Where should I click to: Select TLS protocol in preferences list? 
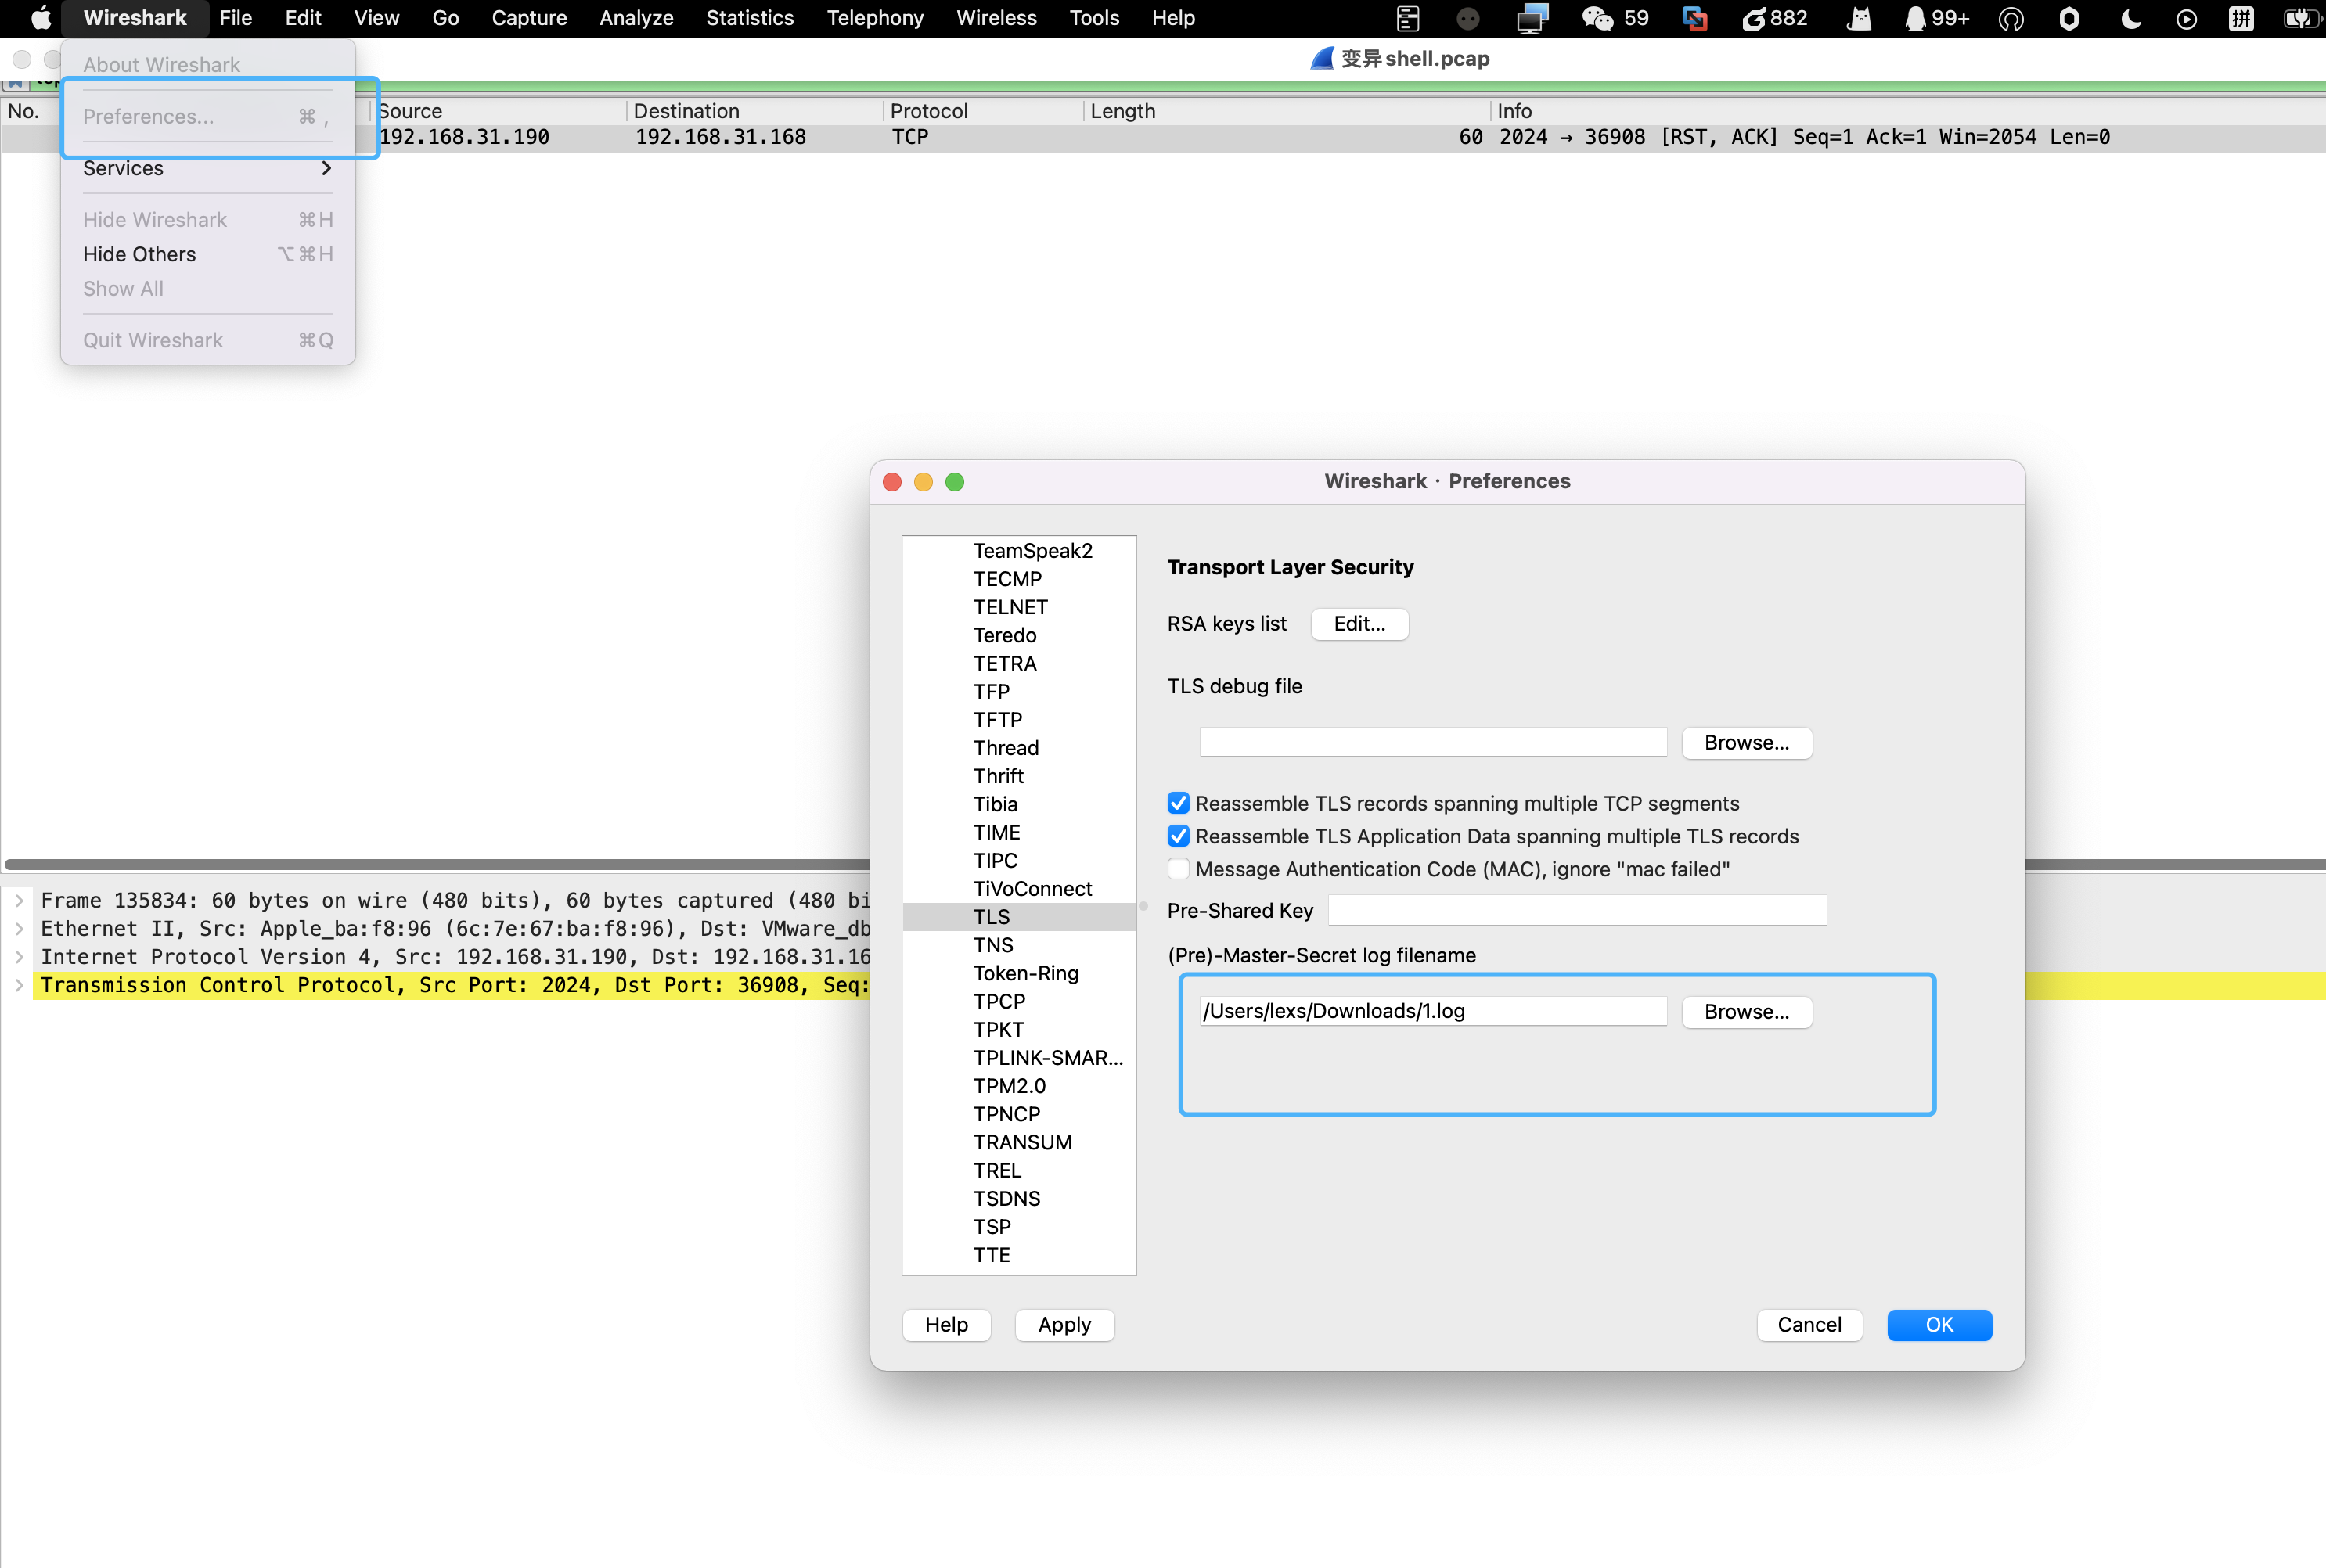[991, 915]
